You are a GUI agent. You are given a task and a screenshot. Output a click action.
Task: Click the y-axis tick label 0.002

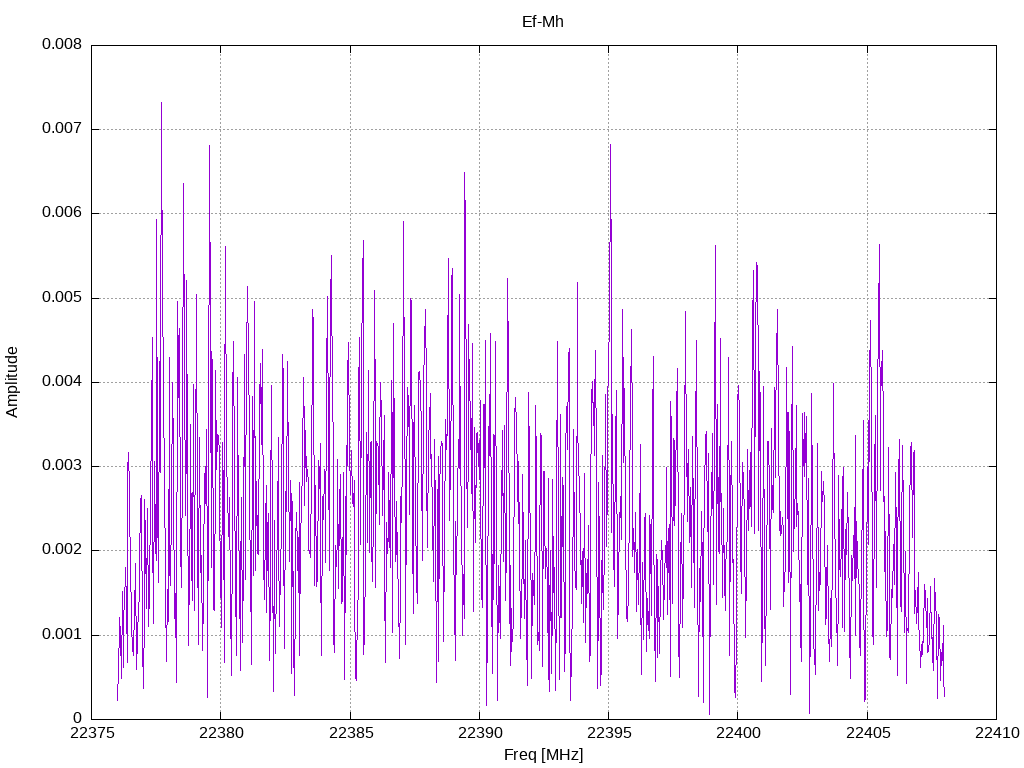[x=62, y=550]
